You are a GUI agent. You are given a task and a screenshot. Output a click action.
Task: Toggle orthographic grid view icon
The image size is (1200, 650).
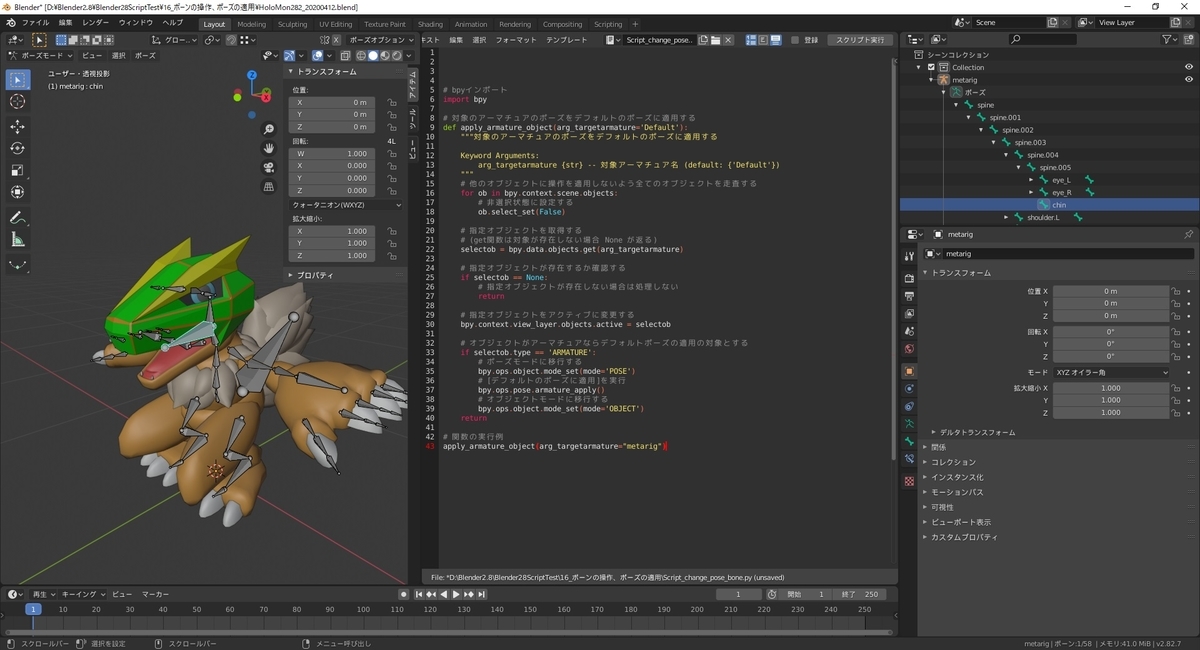[269, 186]
